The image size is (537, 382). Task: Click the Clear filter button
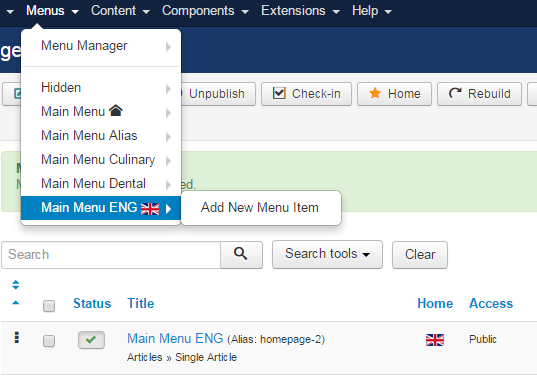(420, 255)
